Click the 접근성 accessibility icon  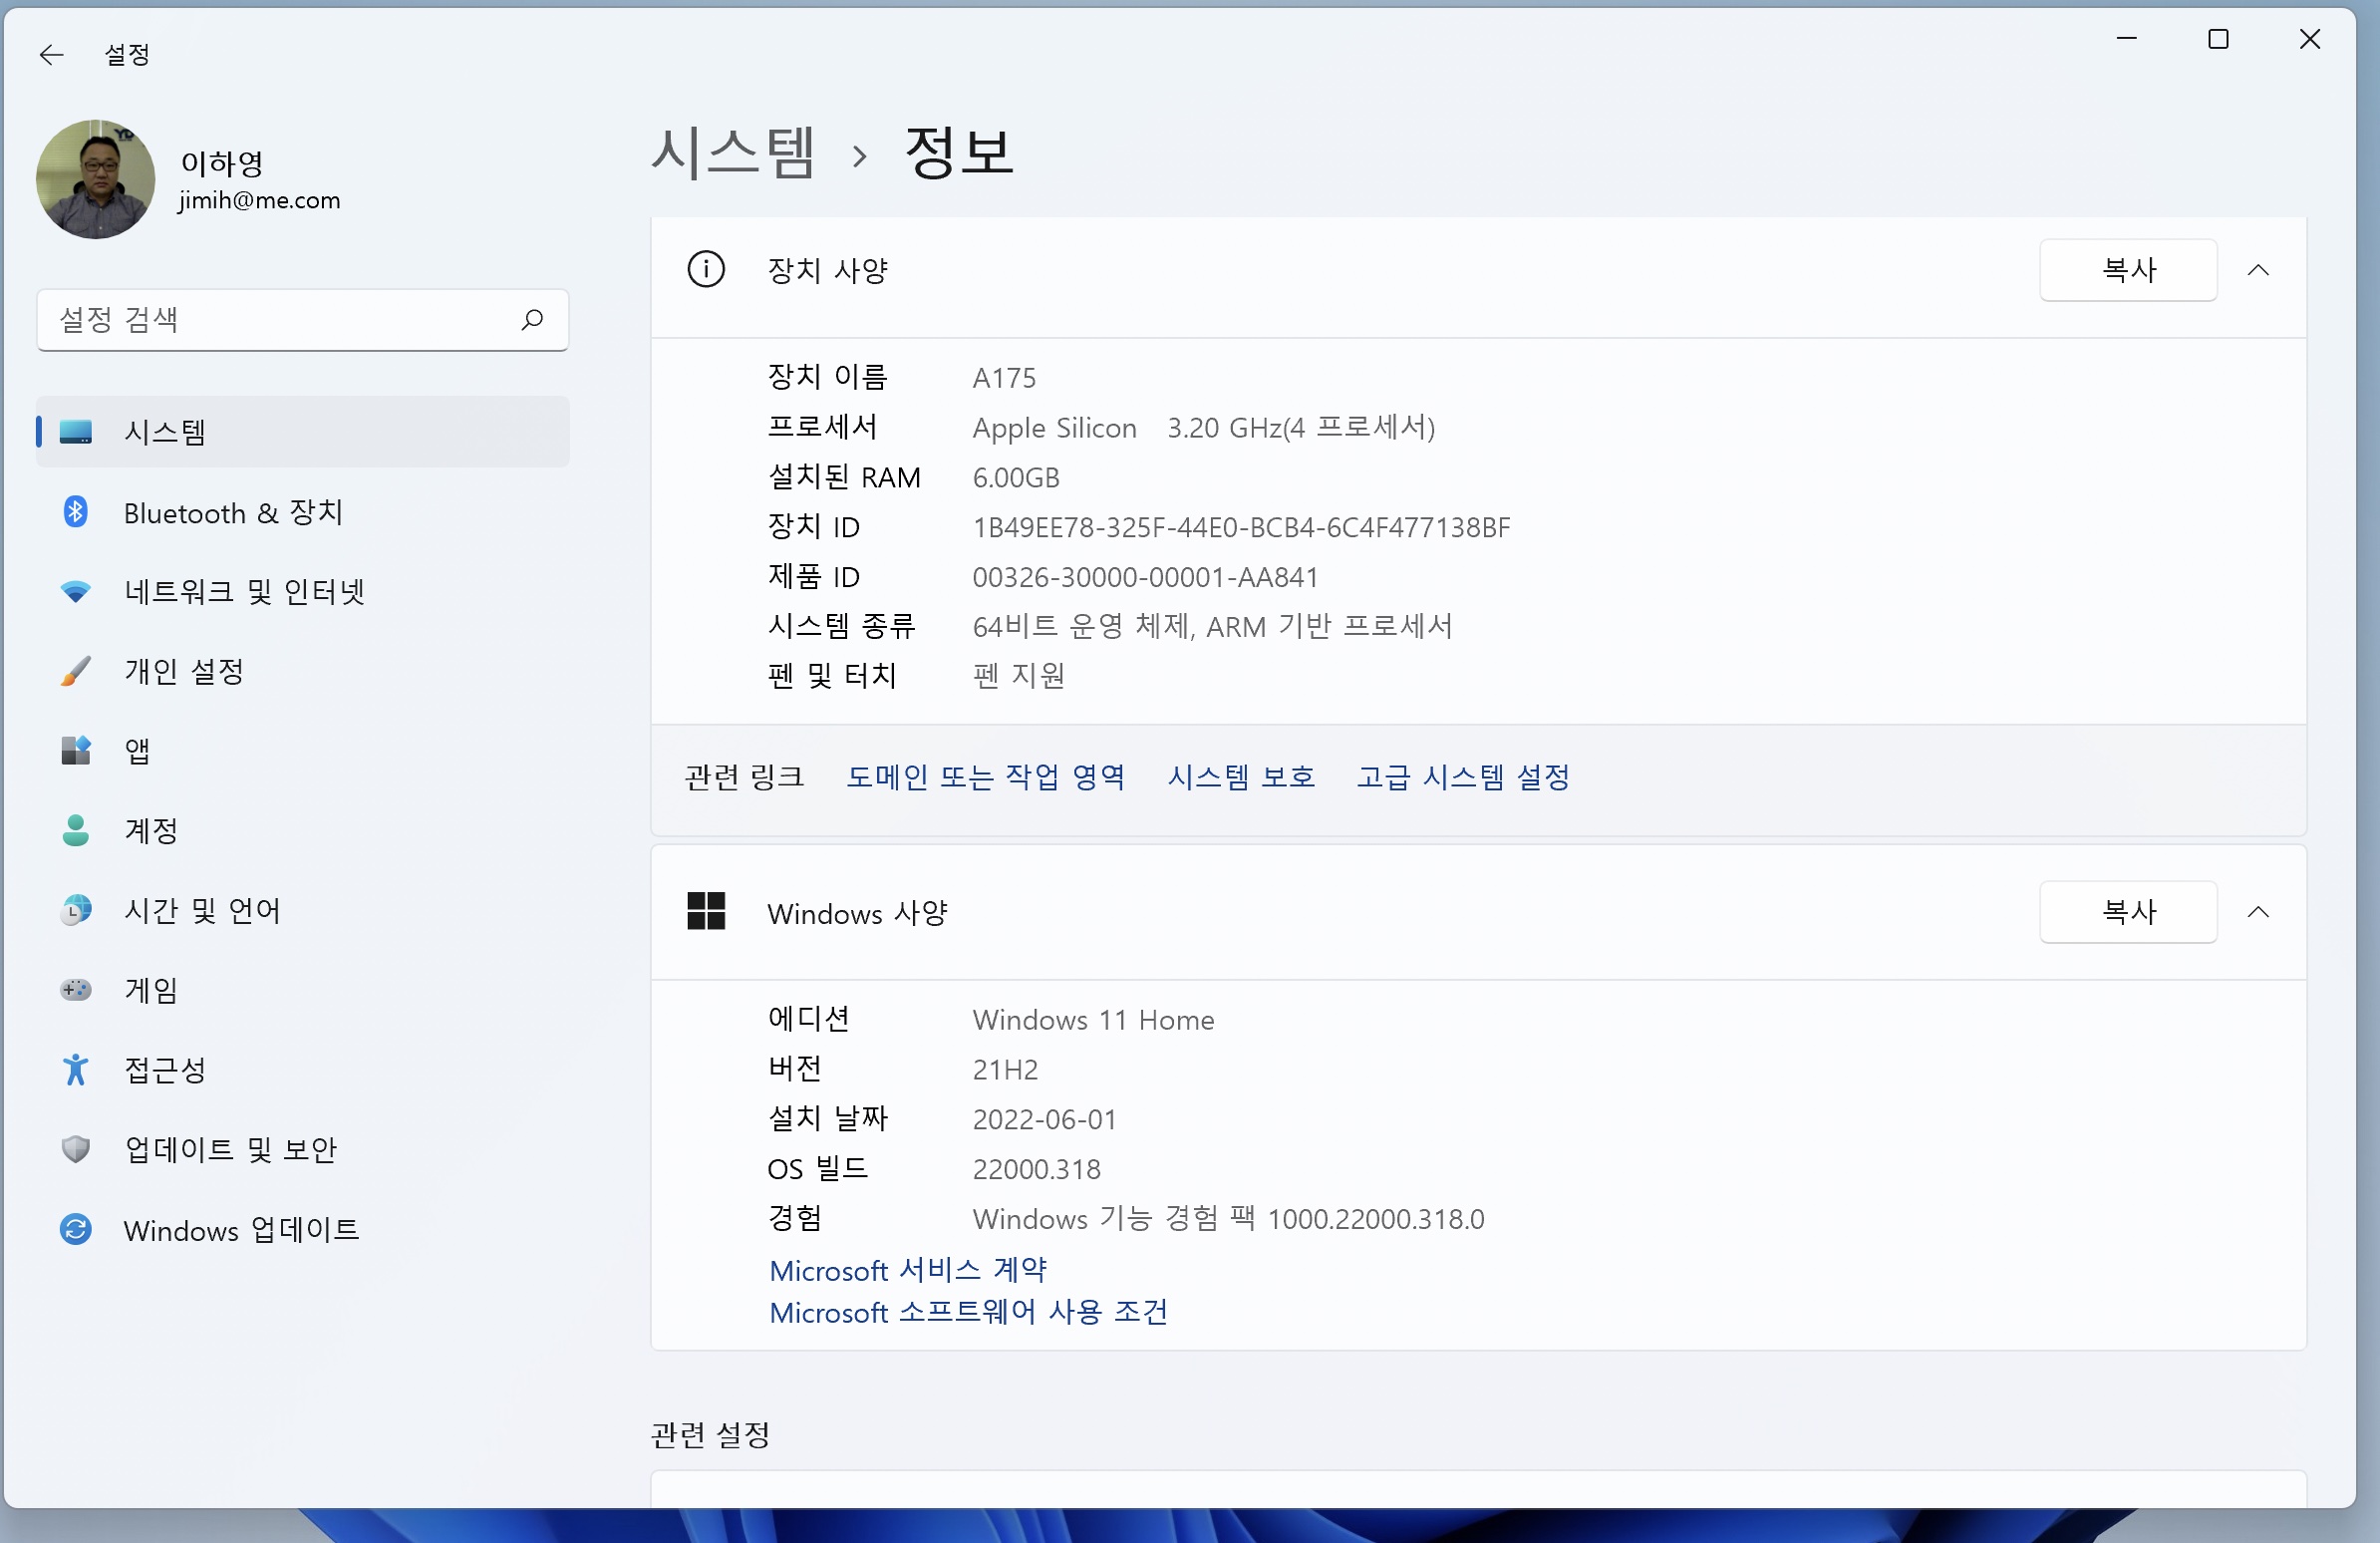[x=76, y=1069]
